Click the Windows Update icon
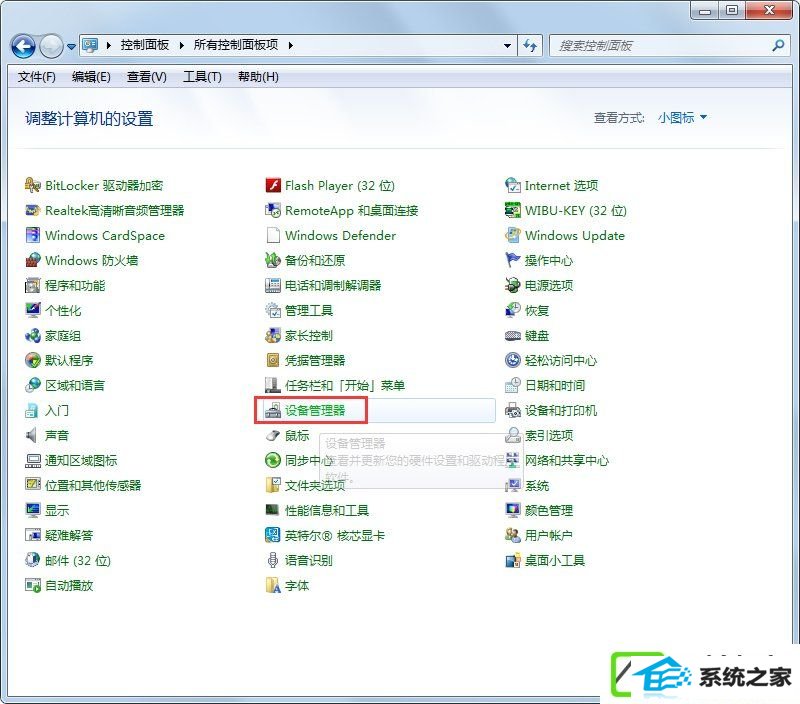 pos(513,235)
